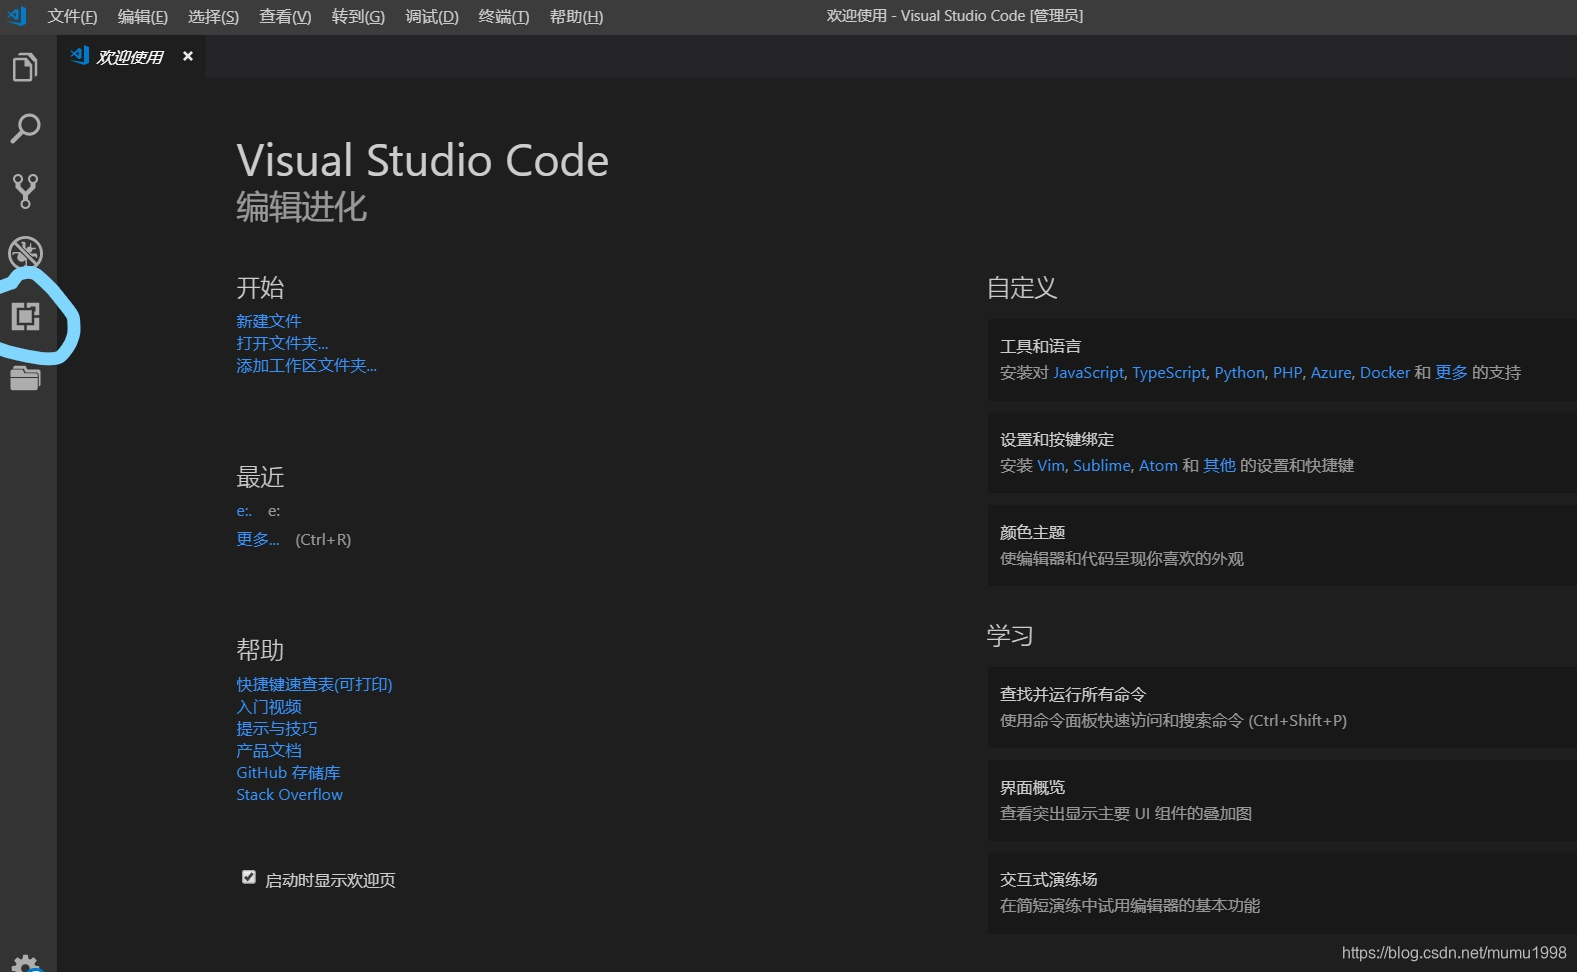Click the 新建文件 link
Image resolution: width=1577 pixels, height=972 pixels.
[268, 321]
